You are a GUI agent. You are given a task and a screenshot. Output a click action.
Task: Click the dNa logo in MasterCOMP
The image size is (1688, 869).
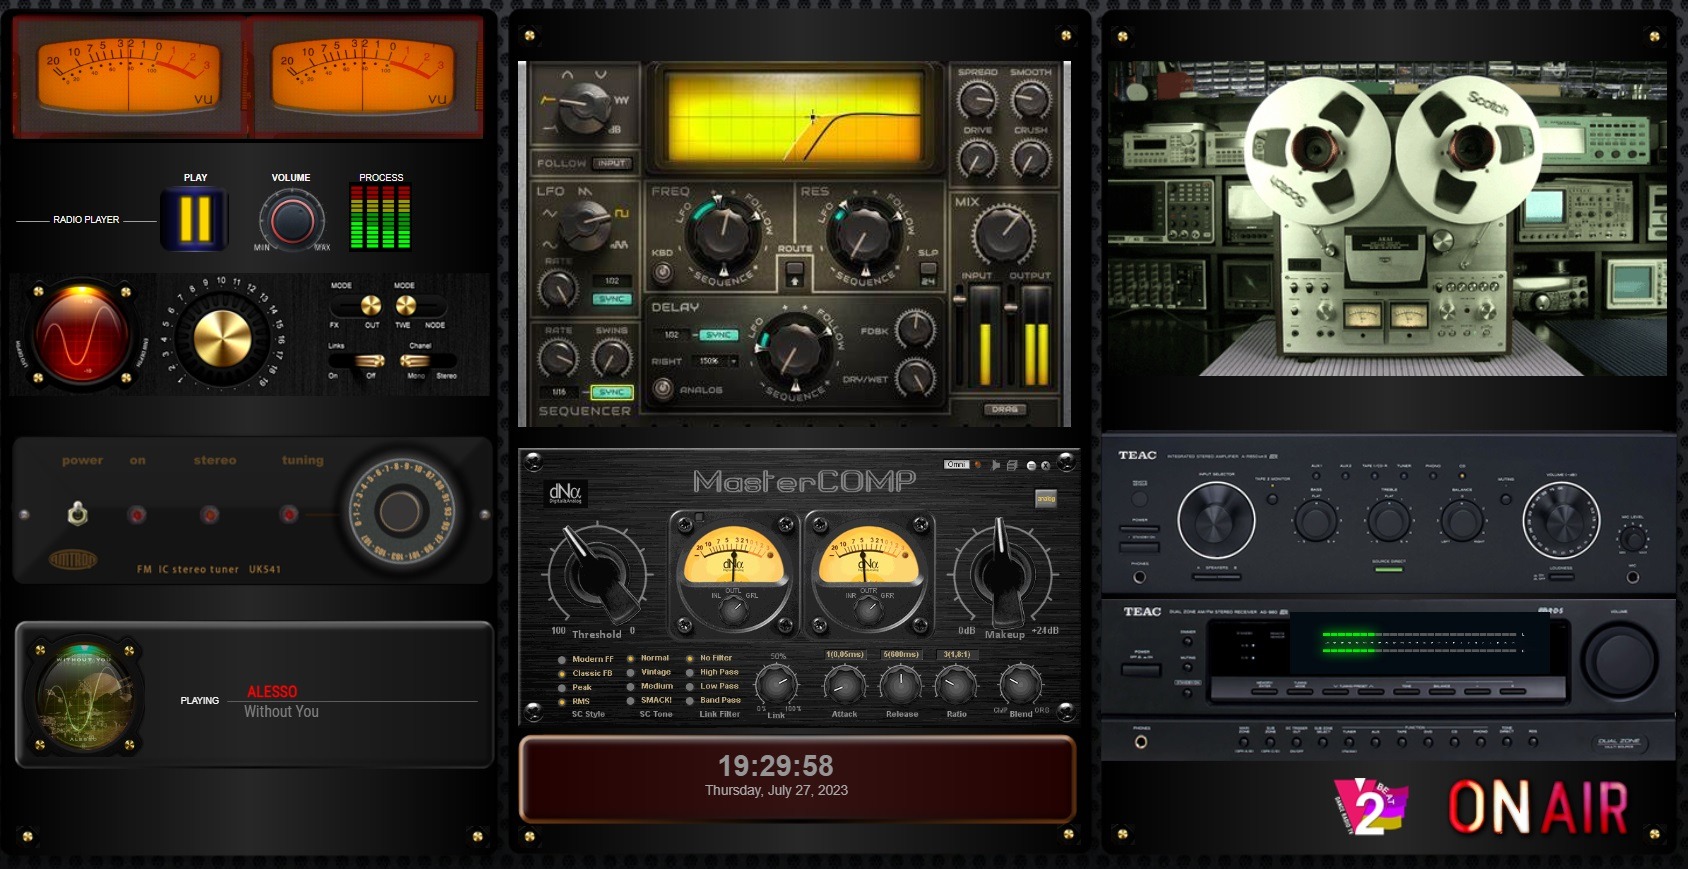pos(565,493)
